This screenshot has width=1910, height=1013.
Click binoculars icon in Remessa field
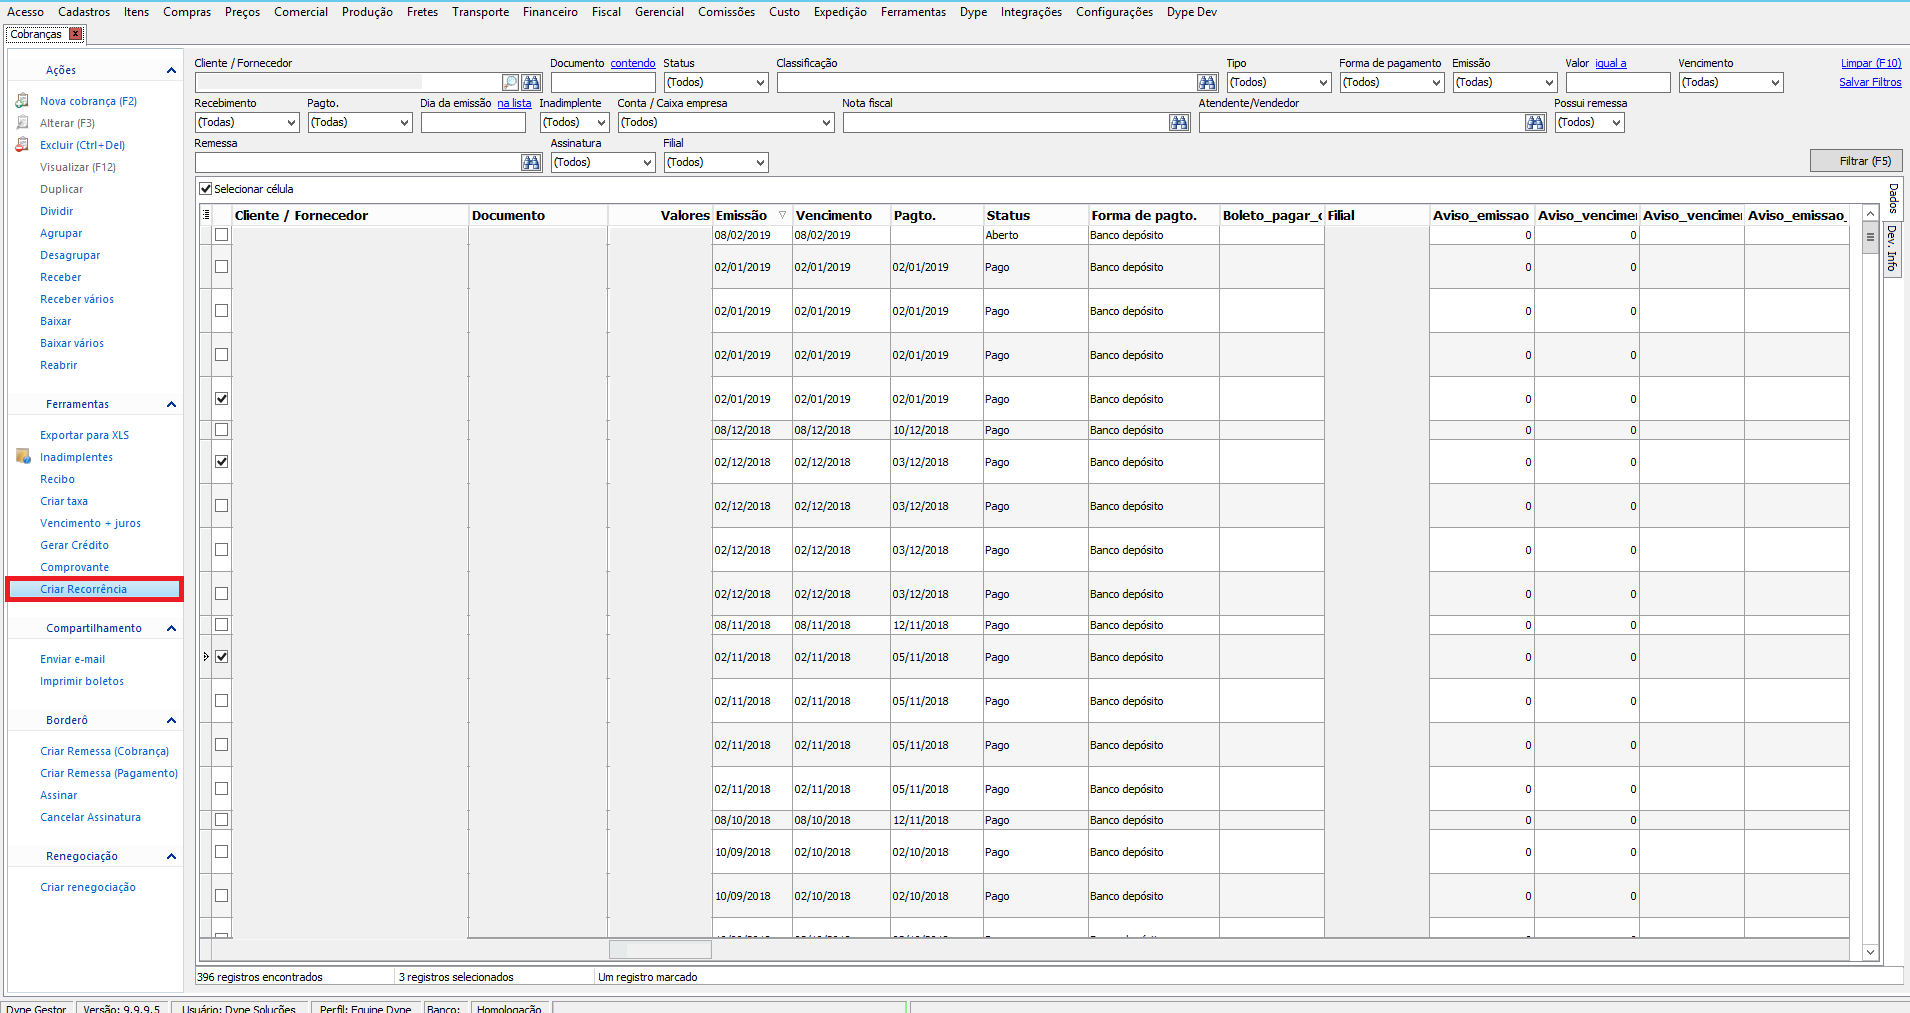(531, 162)
